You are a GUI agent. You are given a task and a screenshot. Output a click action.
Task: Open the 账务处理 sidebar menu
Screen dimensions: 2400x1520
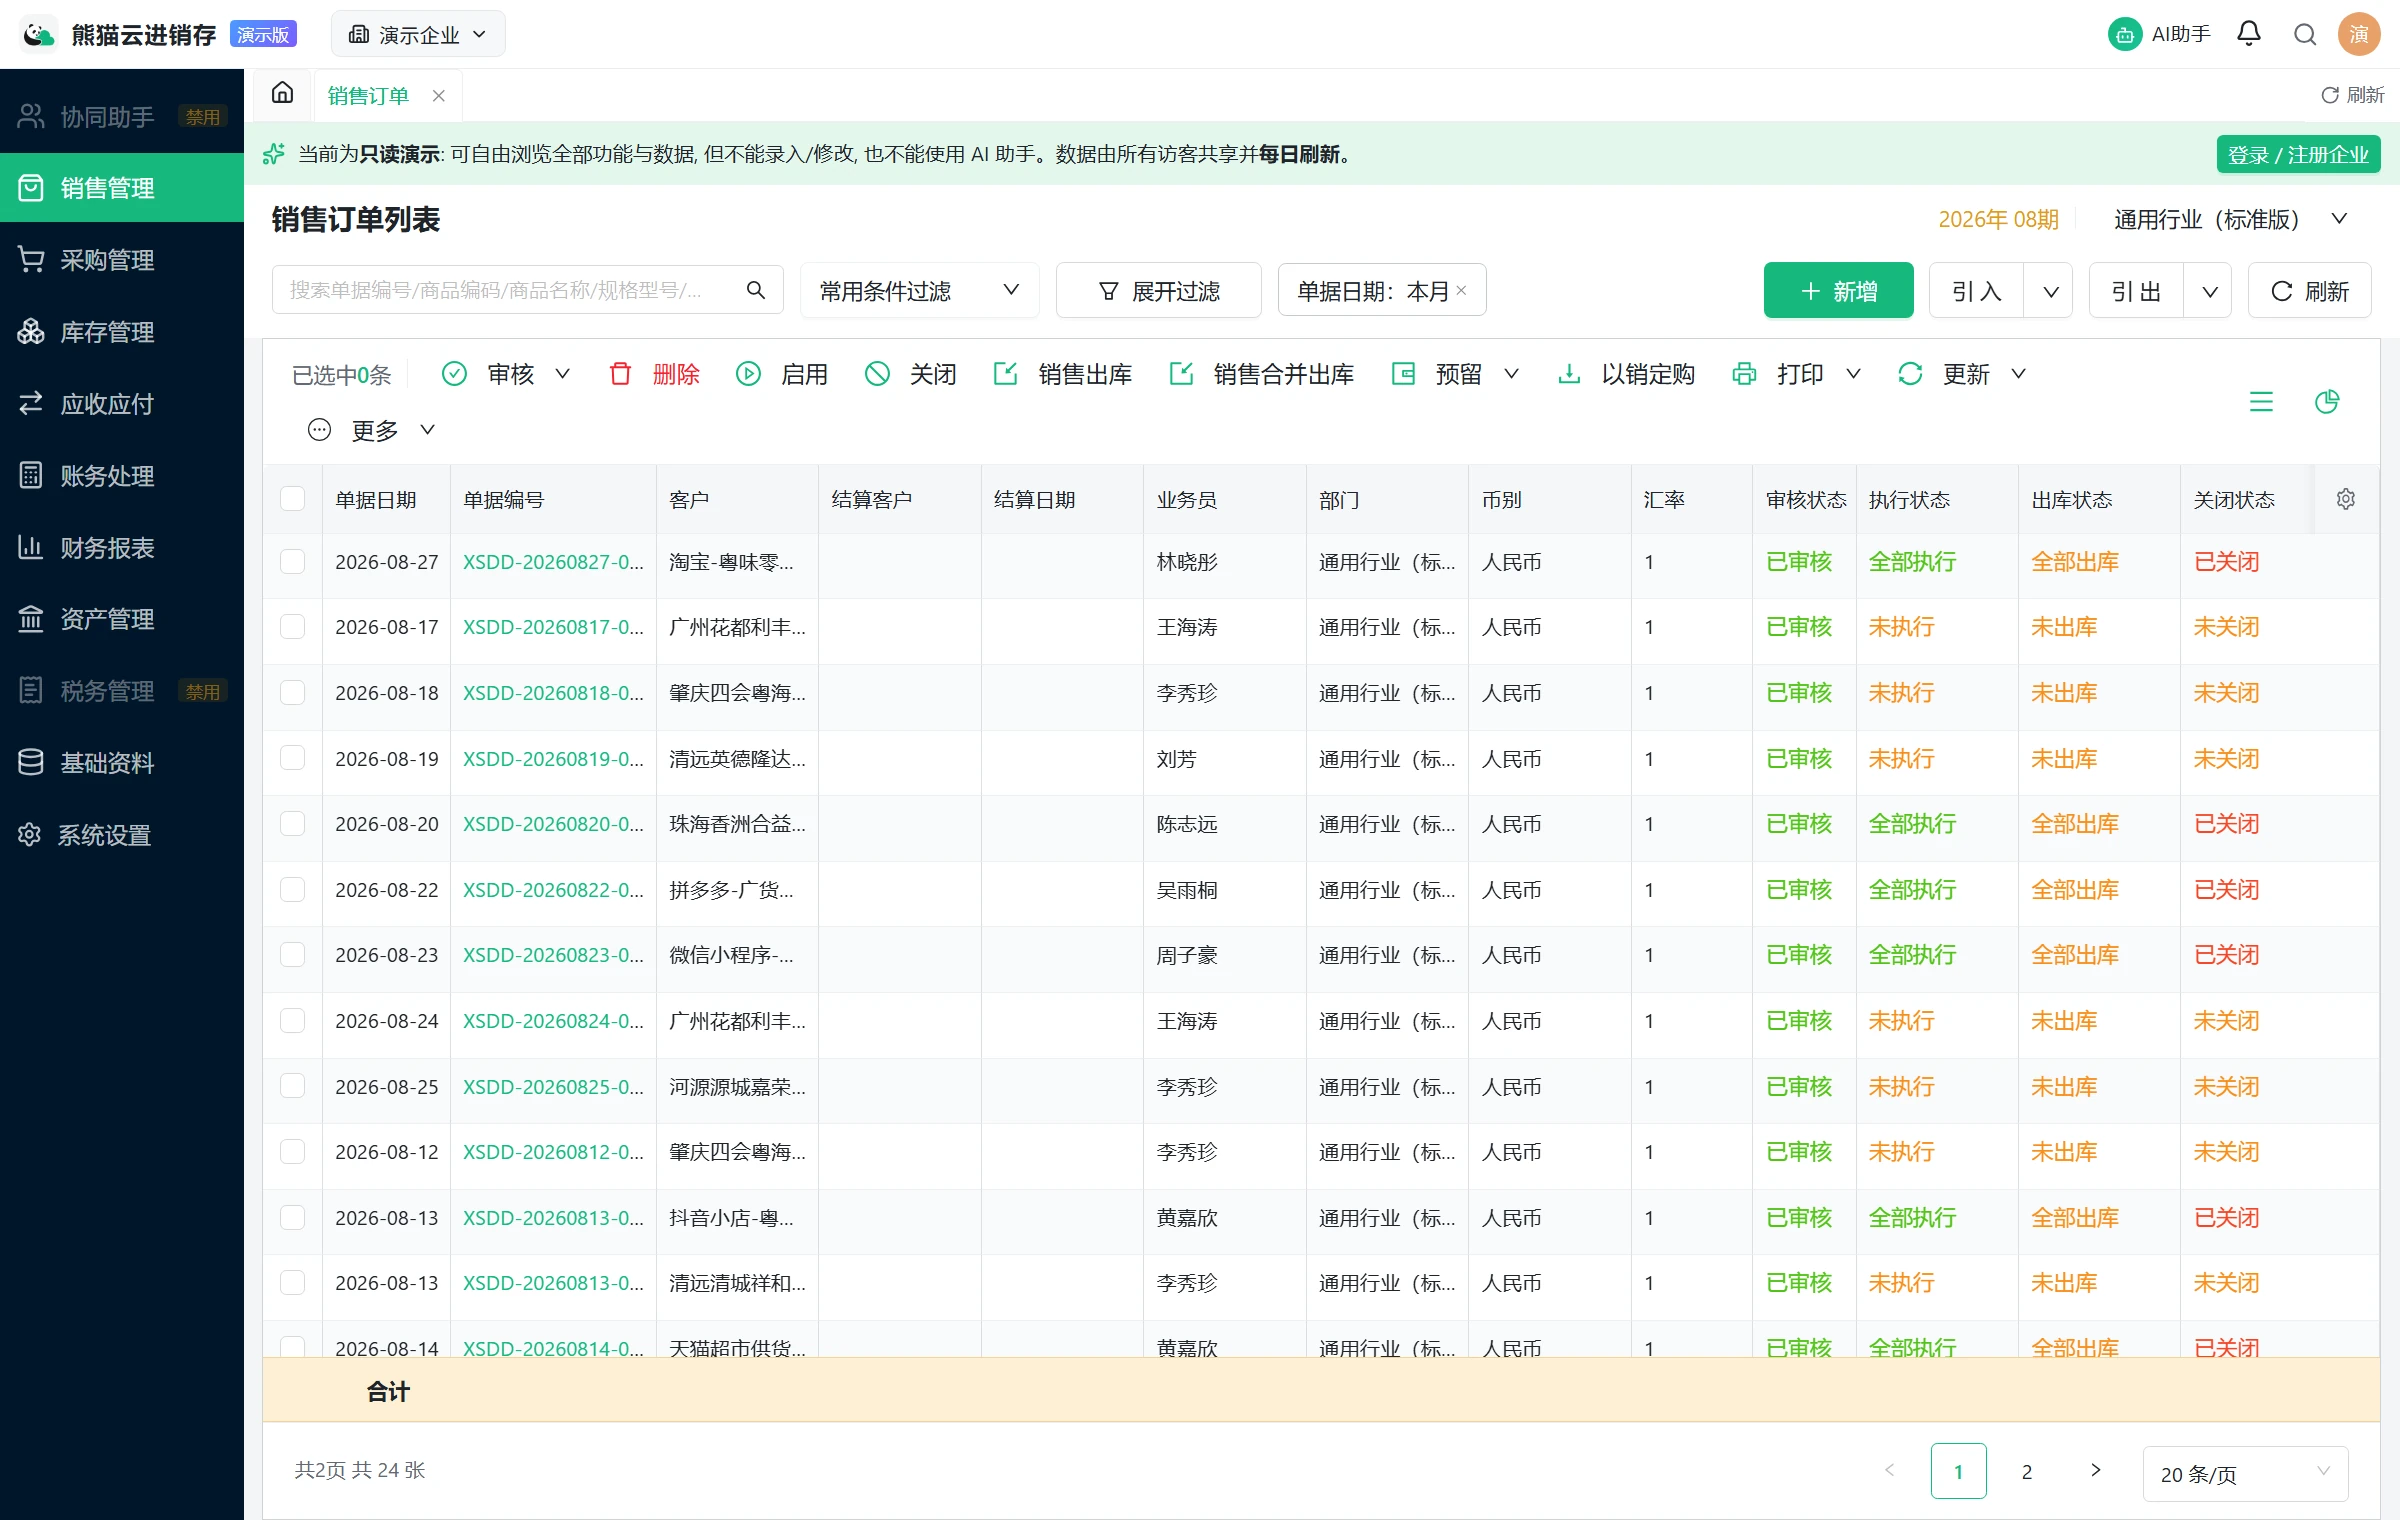pyautogui.click(x=122, y=476)
